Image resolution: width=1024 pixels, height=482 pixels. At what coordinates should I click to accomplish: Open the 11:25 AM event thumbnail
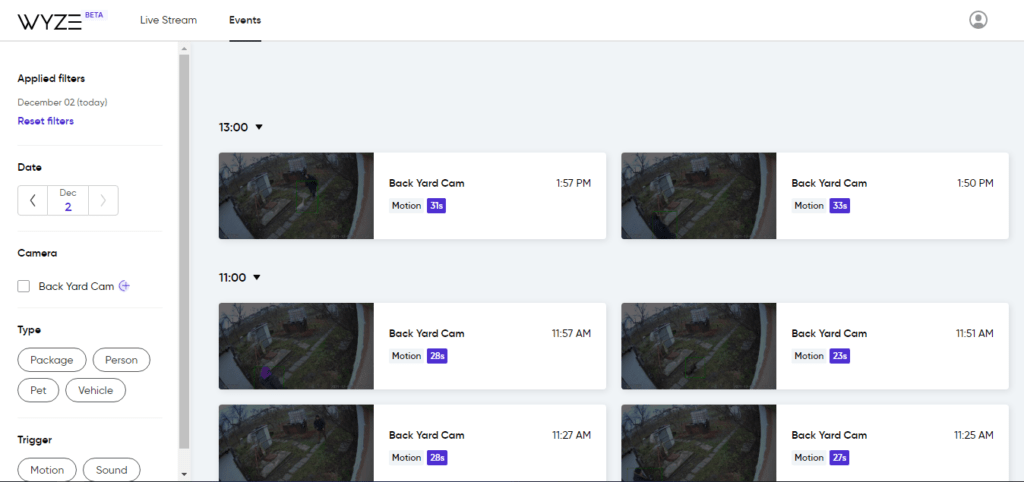[x=699, y=443]
